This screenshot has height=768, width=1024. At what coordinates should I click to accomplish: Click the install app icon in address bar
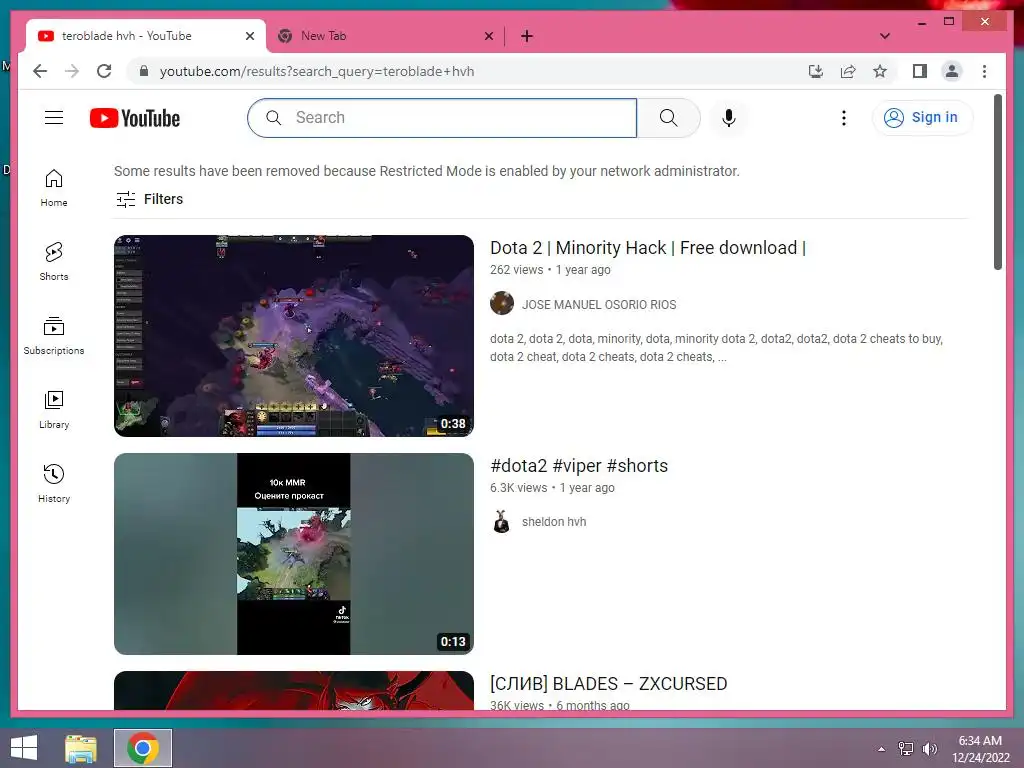point(816,71)
